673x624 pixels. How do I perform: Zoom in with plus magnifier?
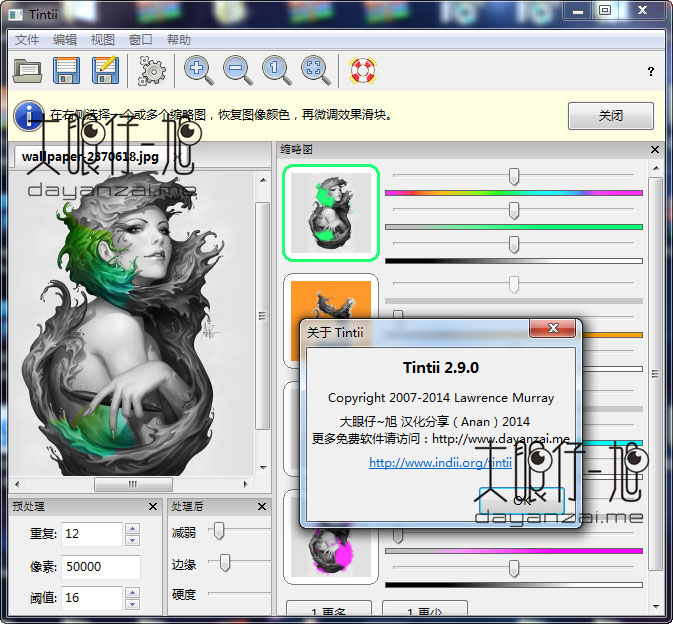click(x=198, y=71)
